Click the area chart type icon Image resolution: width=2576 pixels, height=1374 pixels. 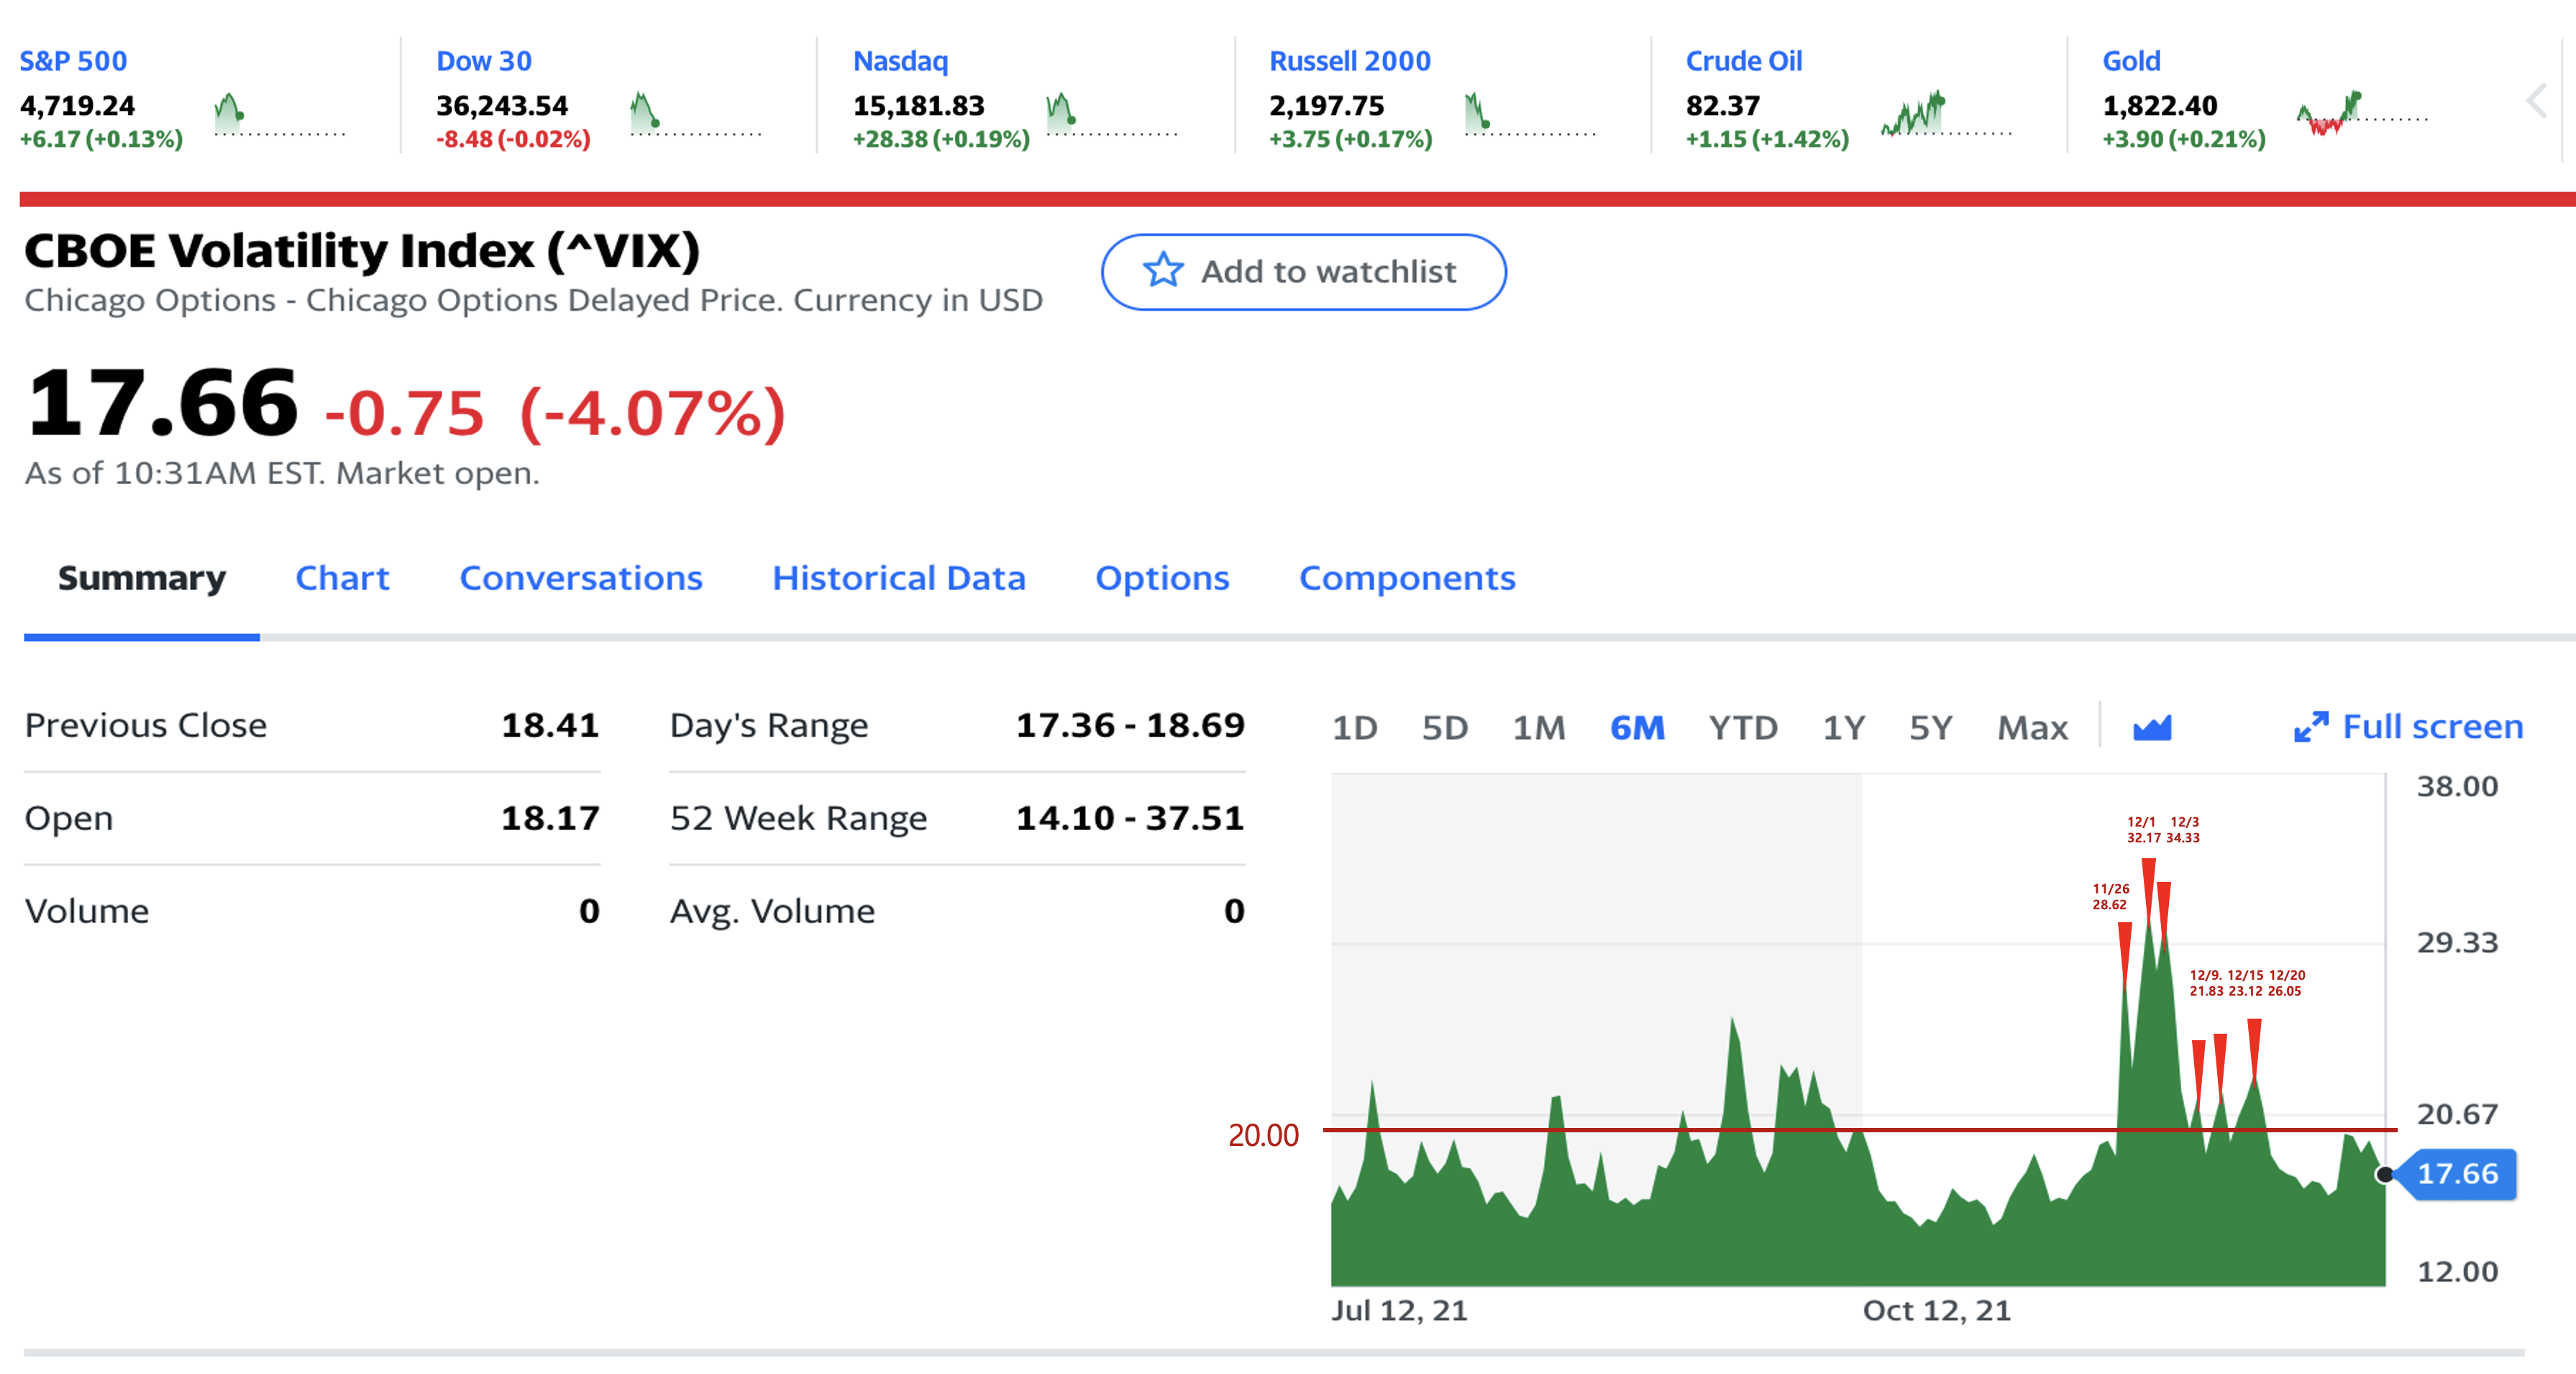2152,728
